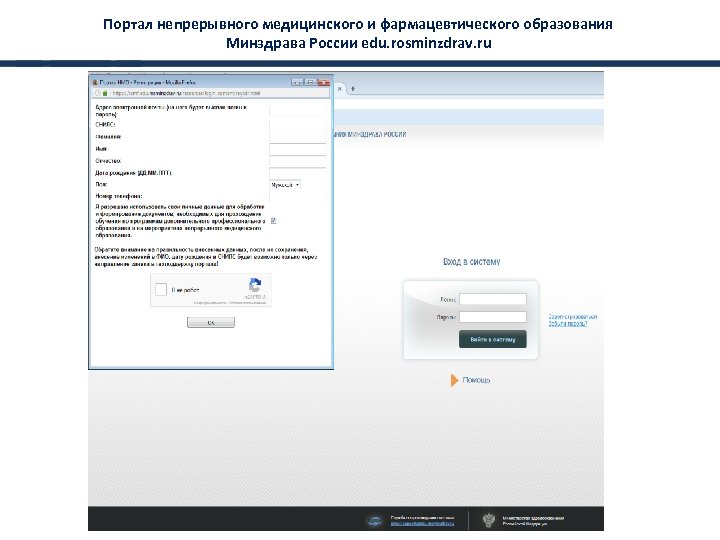Close the background browser tab
This screenshot has height=540, width=720.
coord(340,89)
